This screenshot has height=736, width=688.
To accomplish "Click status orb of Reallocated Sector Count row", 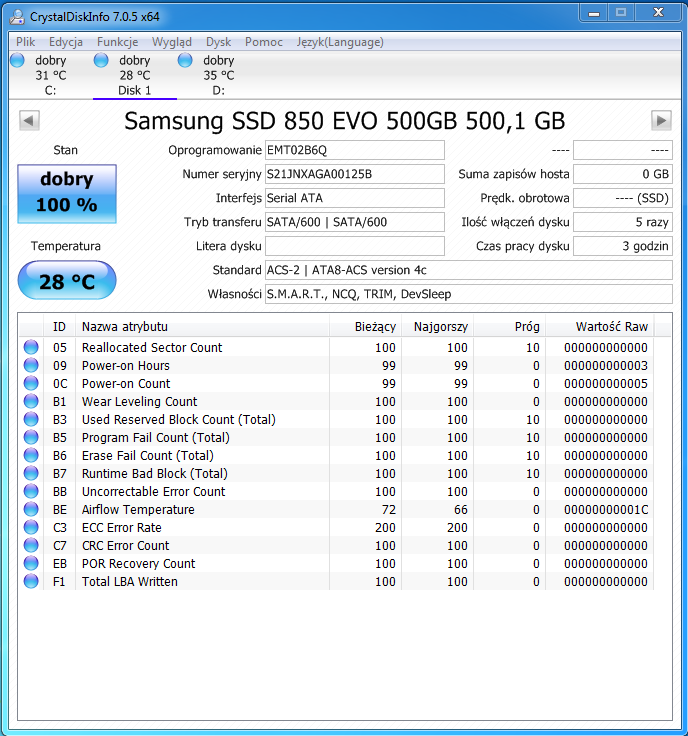I will [31, 347].
